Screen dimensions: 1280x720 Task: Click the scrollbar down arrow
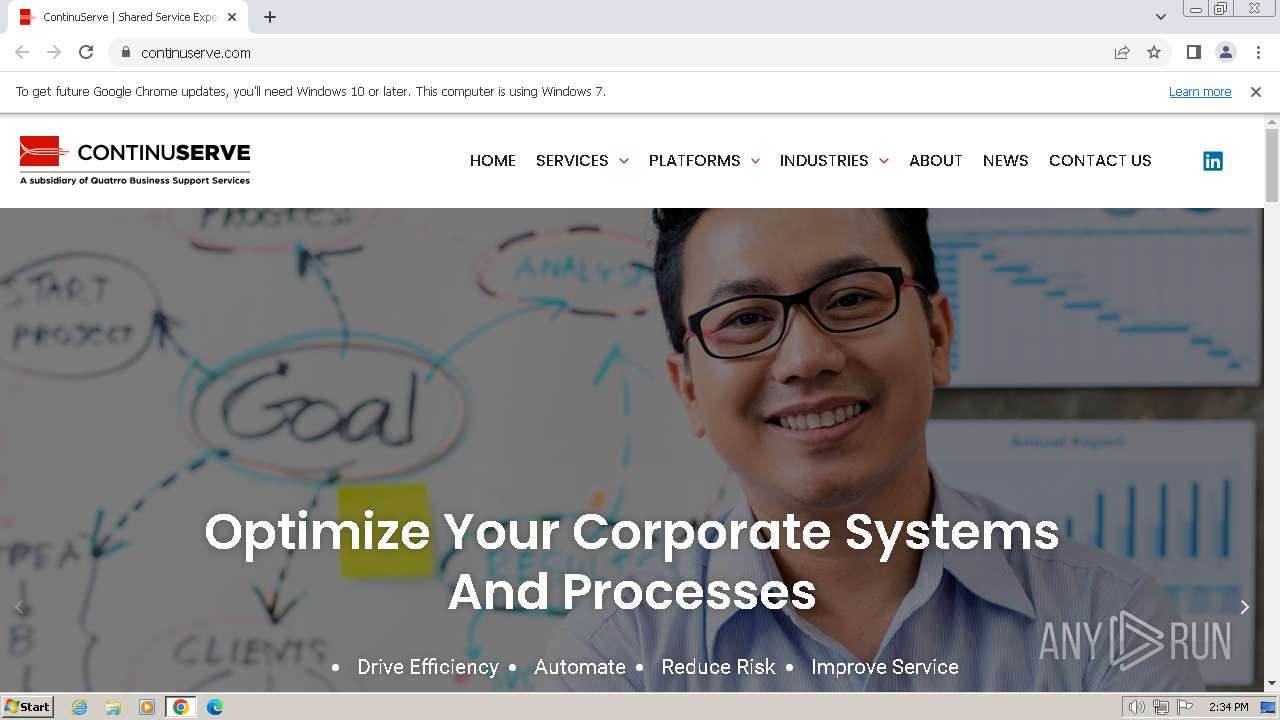pos(1272,684)
